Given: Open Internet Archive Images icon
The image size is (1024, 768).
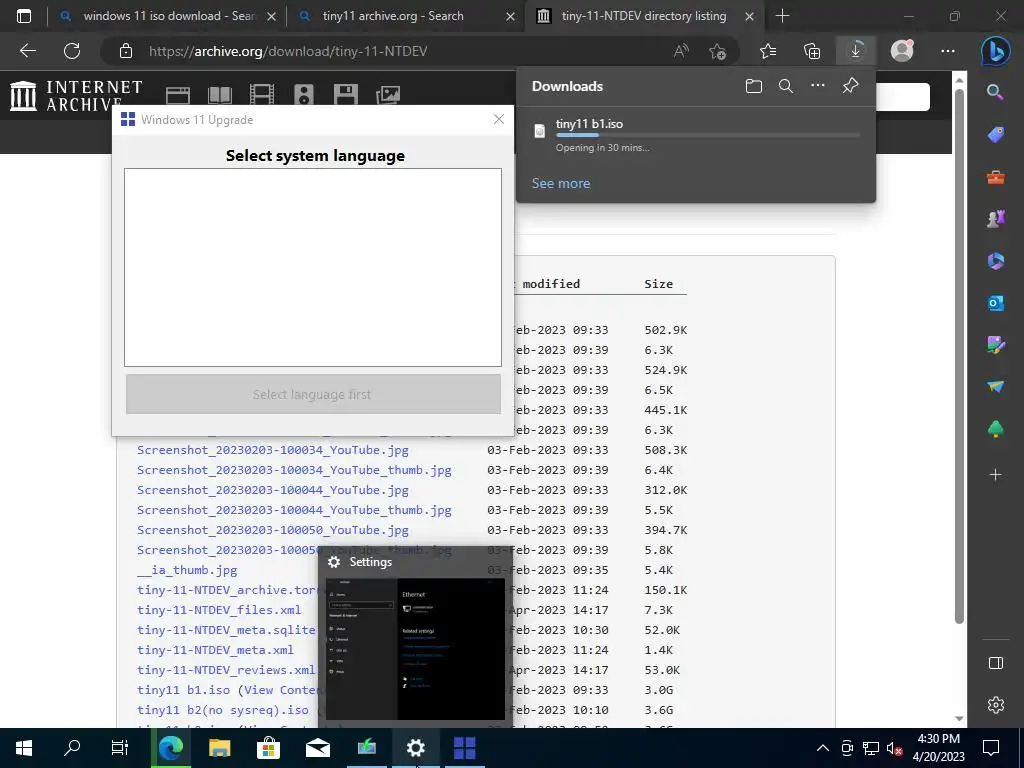Looking at the screenshot, I should 388,95.
